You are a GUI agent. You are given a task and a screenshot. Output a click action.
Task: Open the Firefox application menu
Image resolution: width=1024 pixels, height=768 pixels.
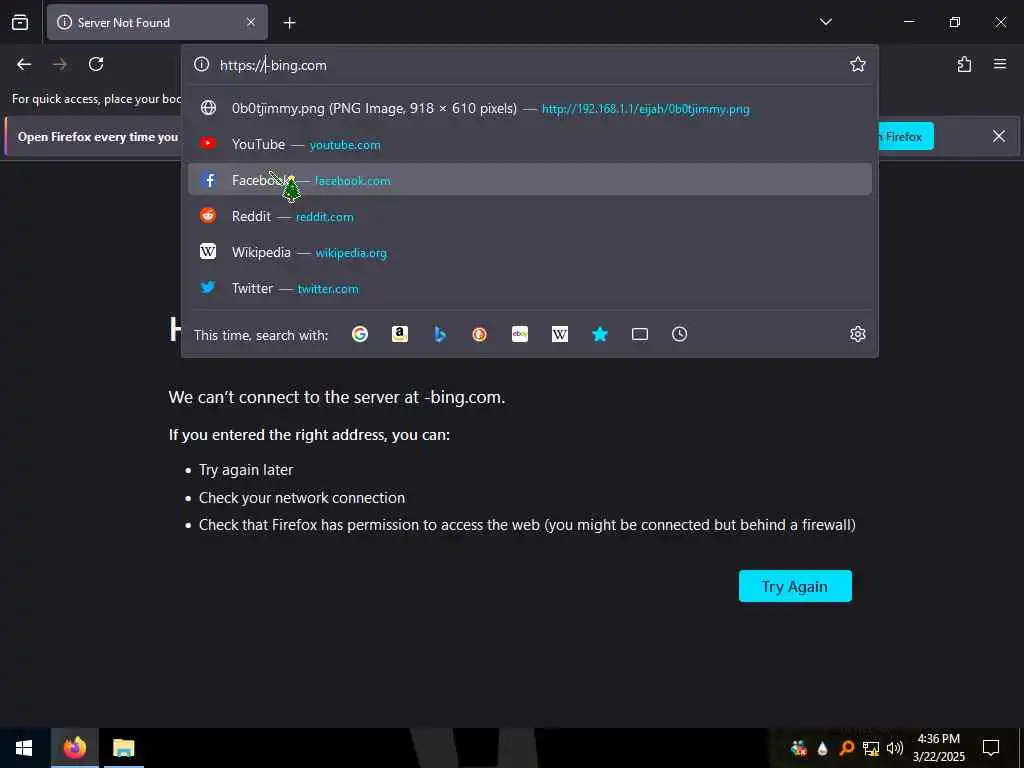click(x=999, y=64)
